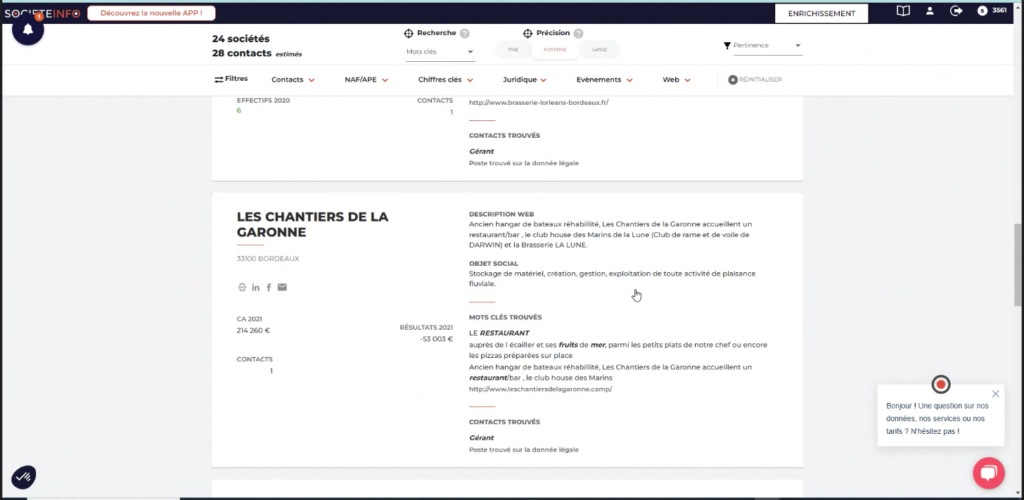
Task: Set precision to Fine
Action: click(513, 49)
